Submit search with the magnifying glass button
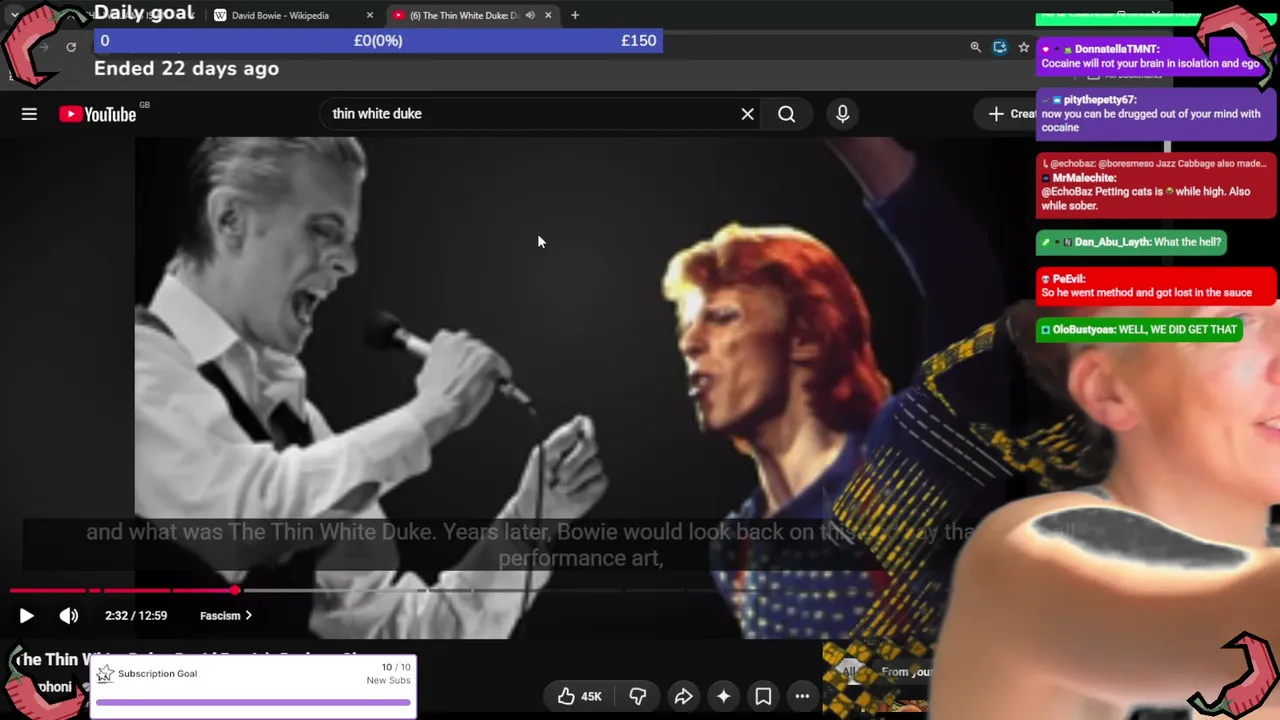This screenshot has width=1280, height=720. coord(787,114)
